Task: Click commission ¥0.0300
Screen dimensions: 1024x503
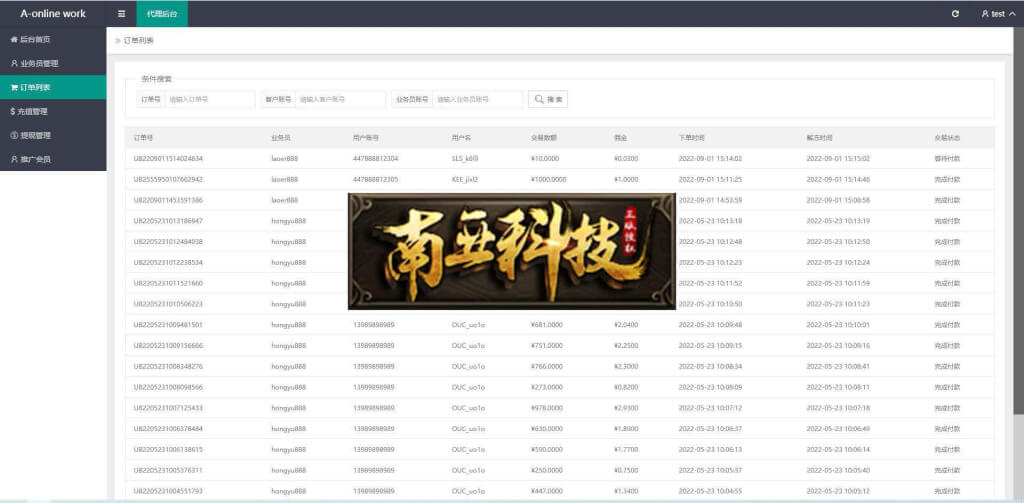Action: 626,158
